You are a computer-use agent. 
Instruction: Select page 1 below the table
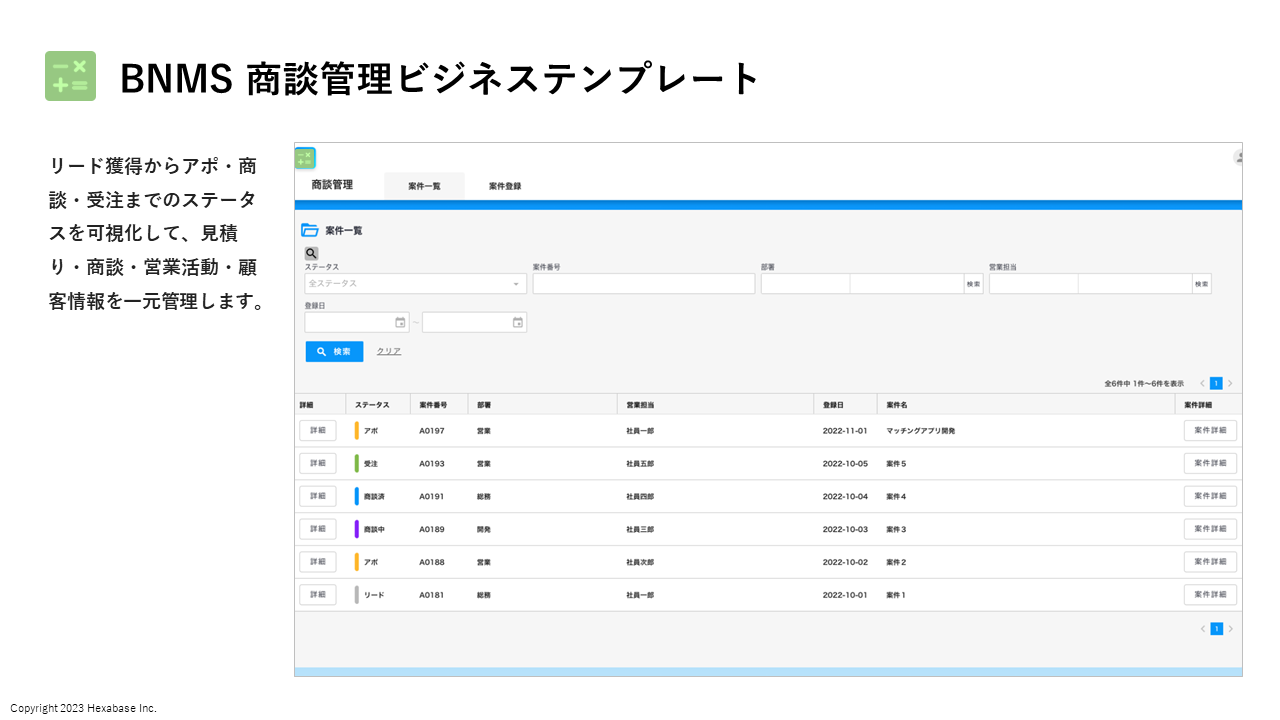(x=1216, y=629)
